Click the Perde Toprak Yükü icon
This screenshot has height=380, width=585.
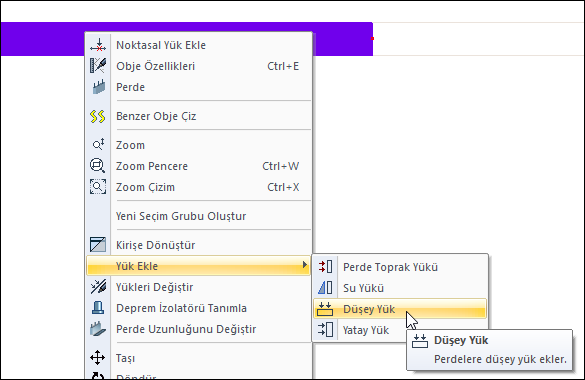point(325,267)
